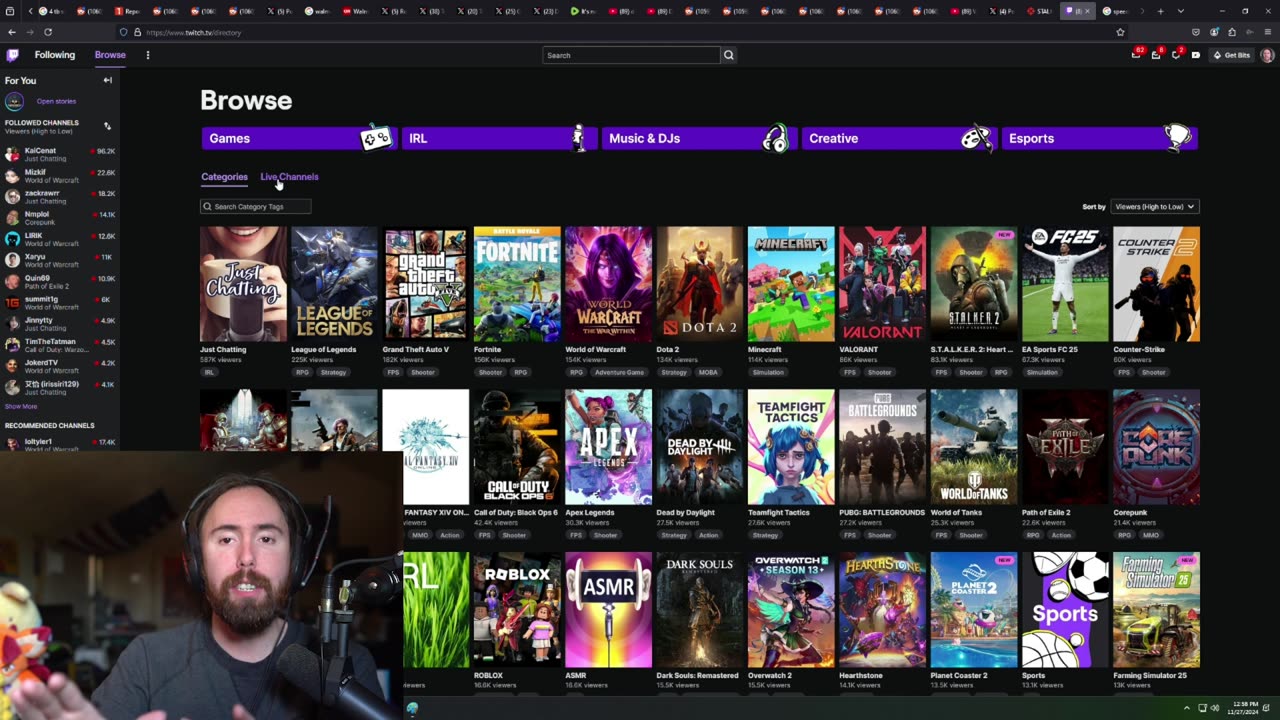
Task: Select the Creative category banner
Action: (x=898, y=138)
